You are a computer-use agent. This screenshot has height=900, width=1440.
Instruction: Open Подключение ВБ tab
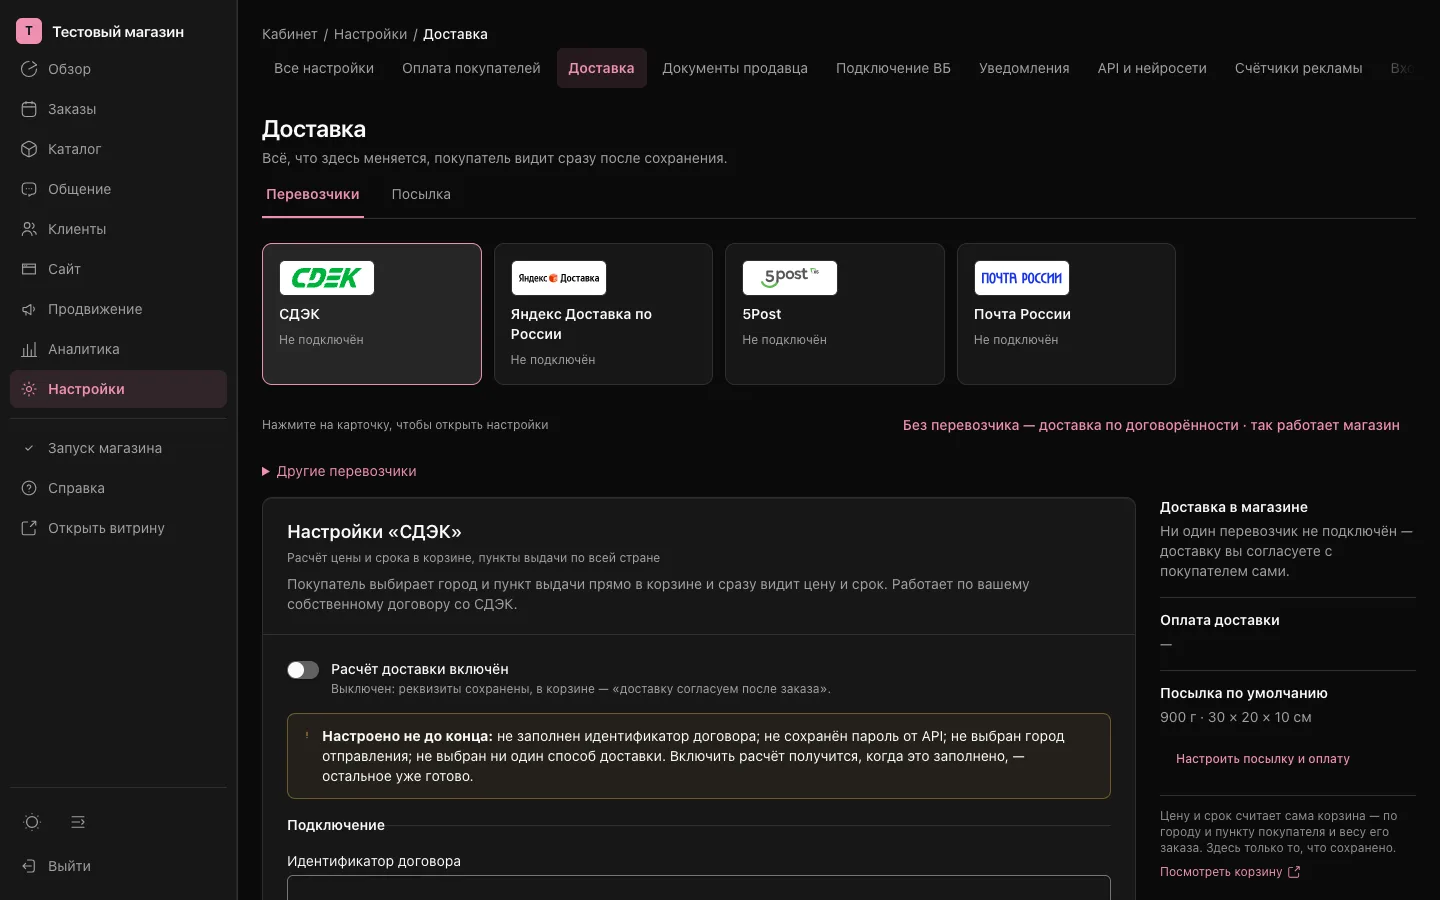click(x=893, y=68)
